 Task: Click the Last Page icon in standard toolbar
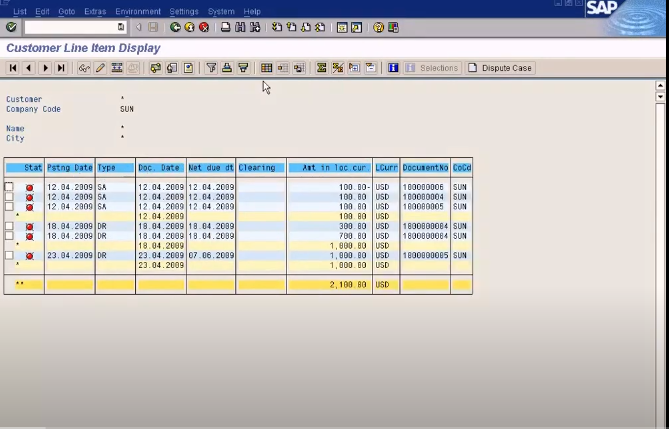[x=320, y=27]
